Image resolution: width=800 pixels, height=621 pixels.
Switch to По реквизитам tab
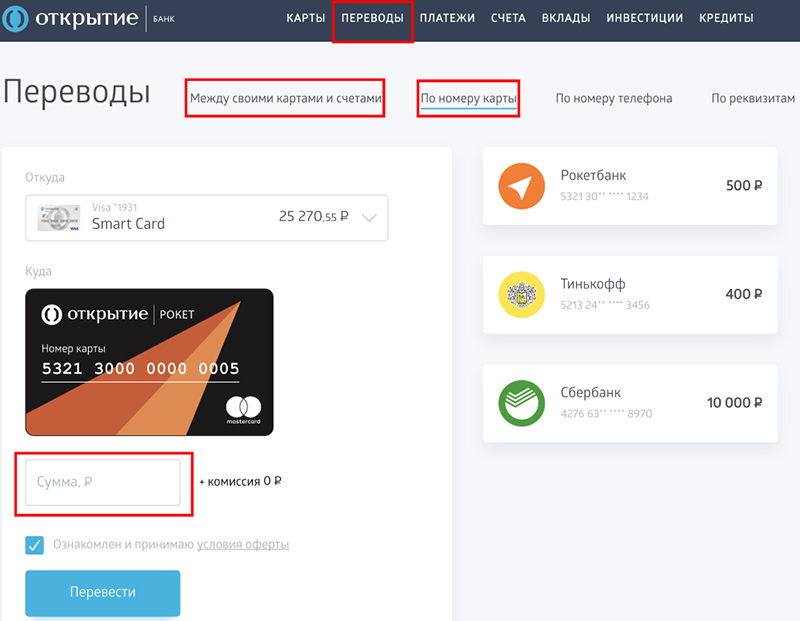click(x=753, y=98)
